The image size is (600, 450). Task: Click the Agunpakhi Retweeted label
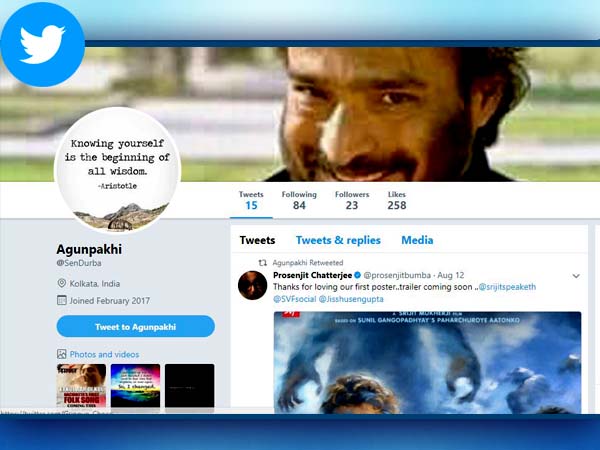click(x=308, y=263)
